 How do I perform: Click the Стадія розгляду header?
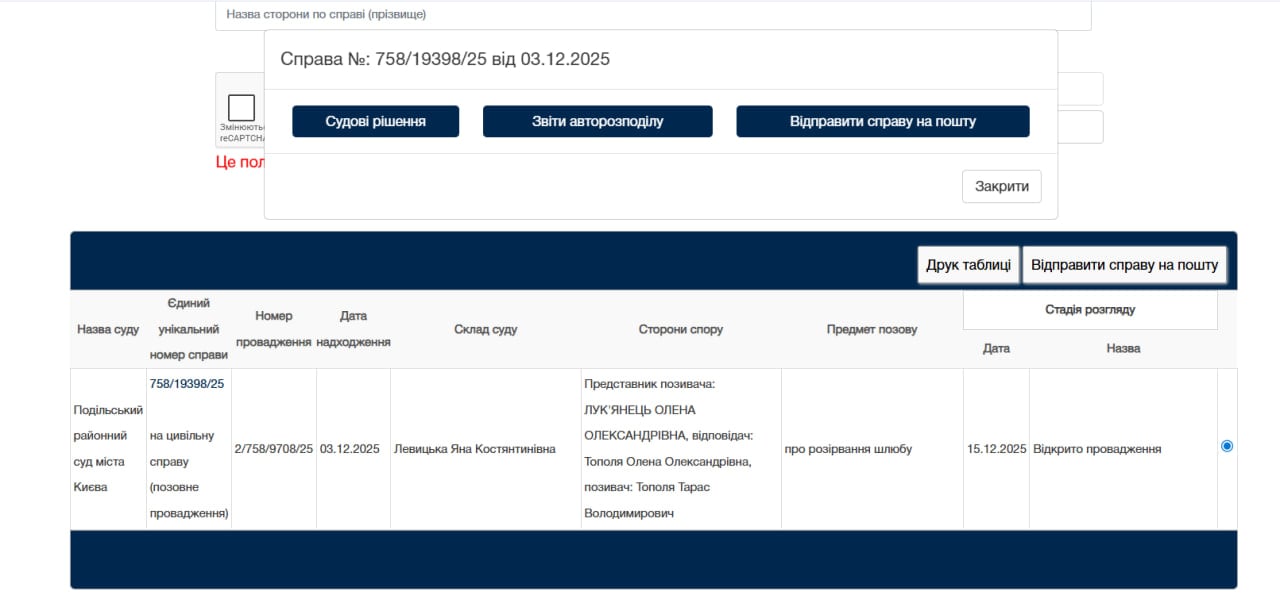pyautogui.click(x=1089, y=310)
